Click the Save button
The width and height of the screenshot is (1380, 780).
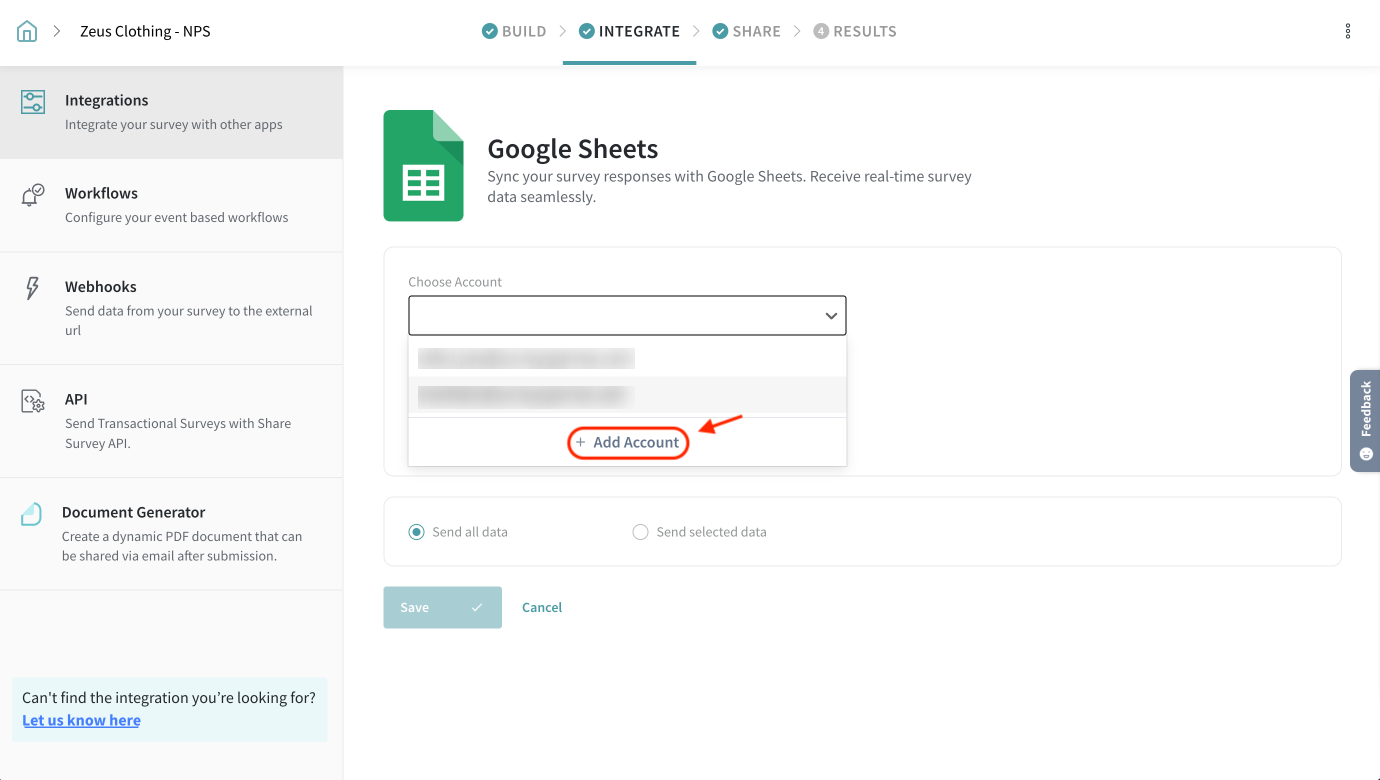click(x=442, y=607)
